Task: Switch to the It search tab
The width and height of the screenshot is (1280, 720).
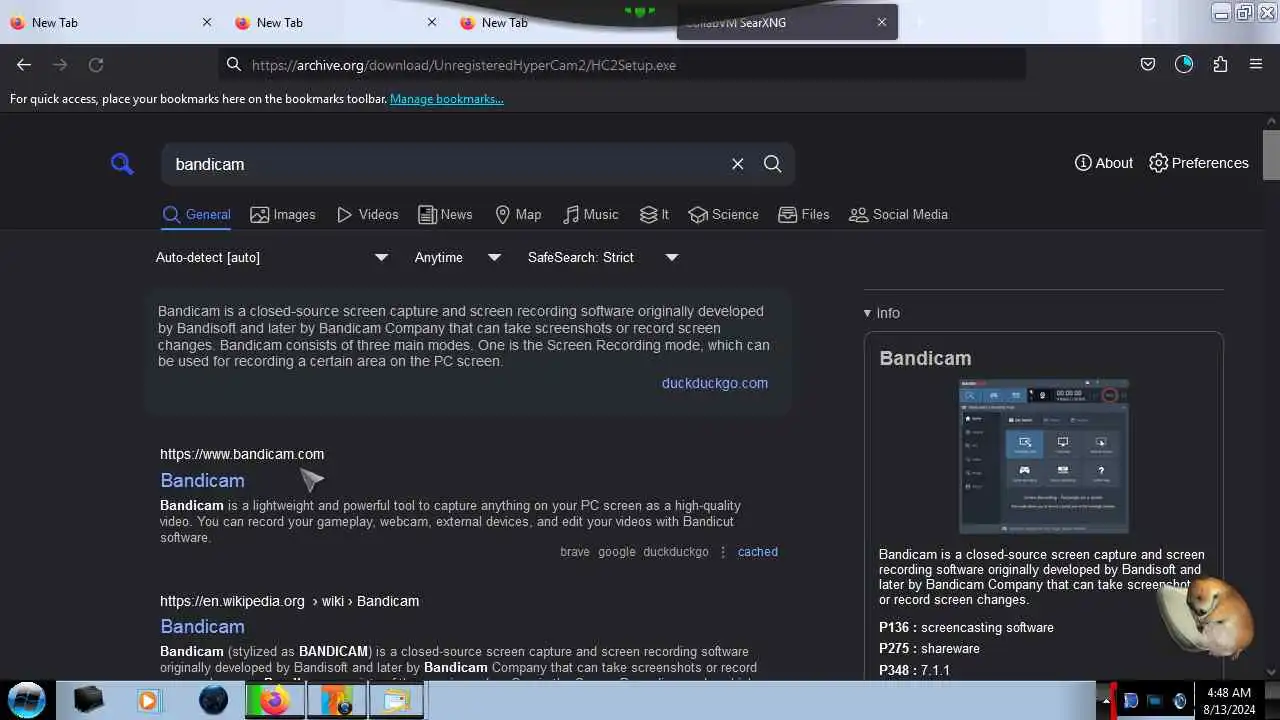Action: click(654, 214)
